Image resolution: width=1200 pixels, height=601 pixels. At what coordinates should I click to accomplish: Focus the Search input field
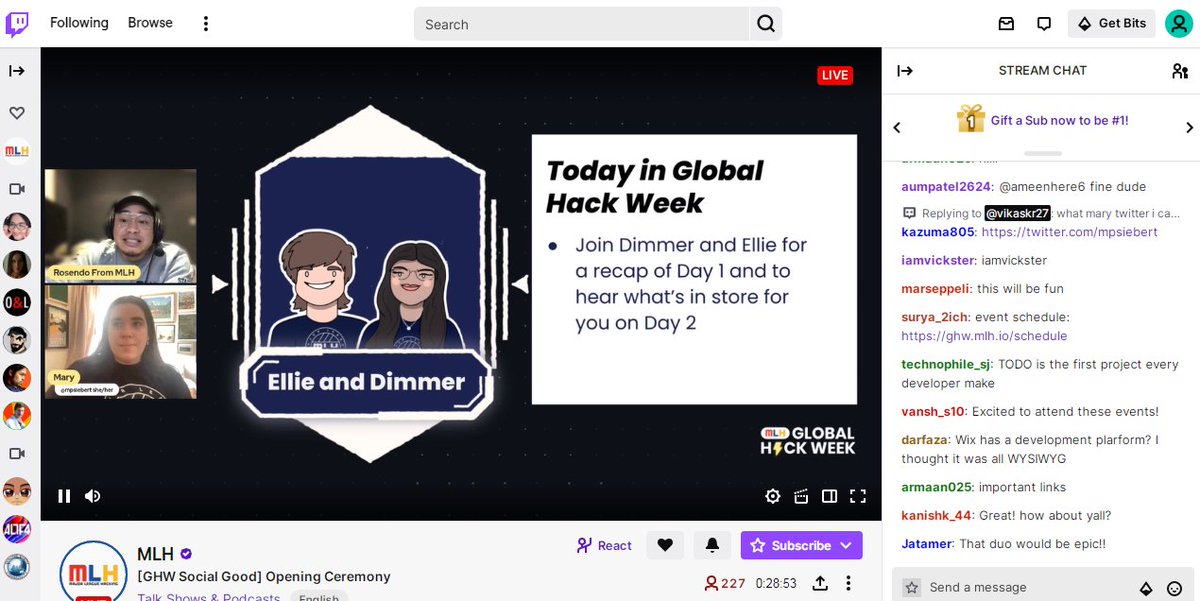(582, 24)
